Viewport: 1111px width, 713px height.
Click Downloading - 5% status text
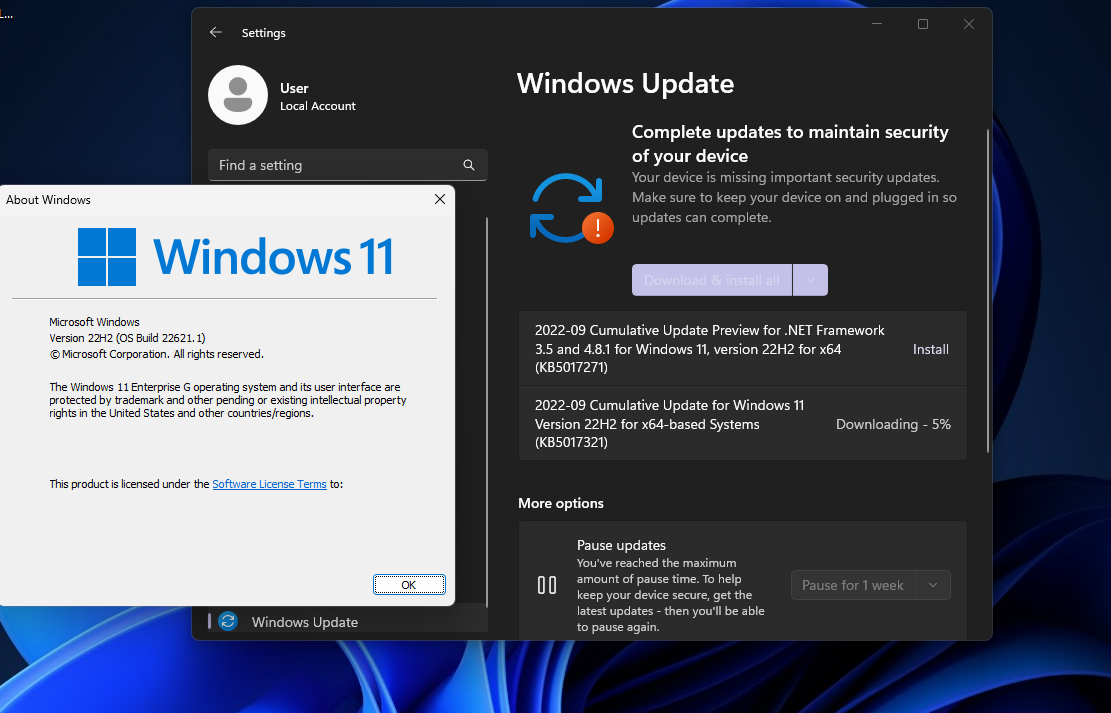pos(893,425)
